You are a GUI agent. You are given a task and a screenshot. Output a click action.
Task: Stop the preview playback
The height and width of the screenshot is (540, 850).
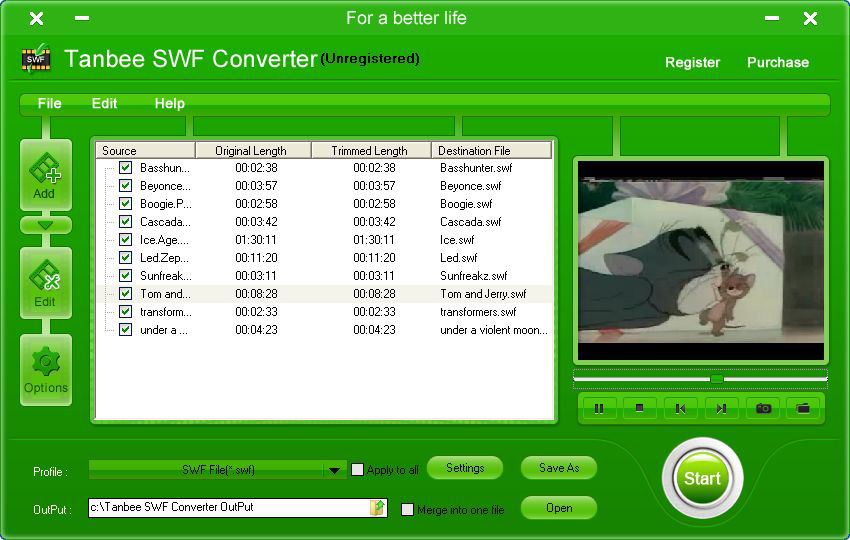(640, 408)
